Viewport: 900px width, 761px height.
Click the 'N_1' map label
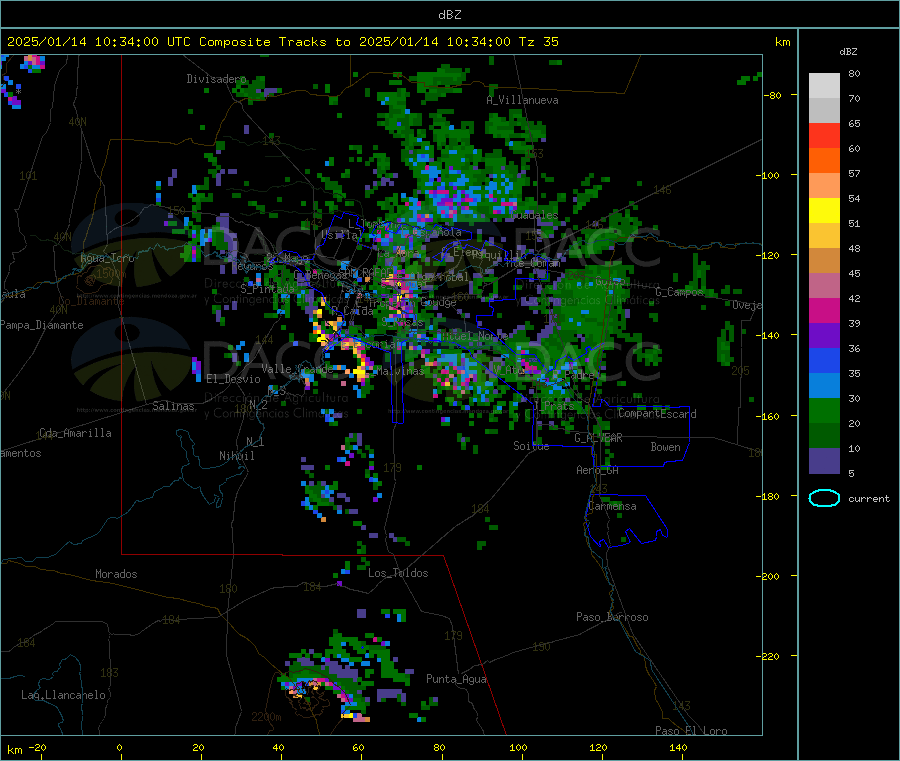(255, 442)
